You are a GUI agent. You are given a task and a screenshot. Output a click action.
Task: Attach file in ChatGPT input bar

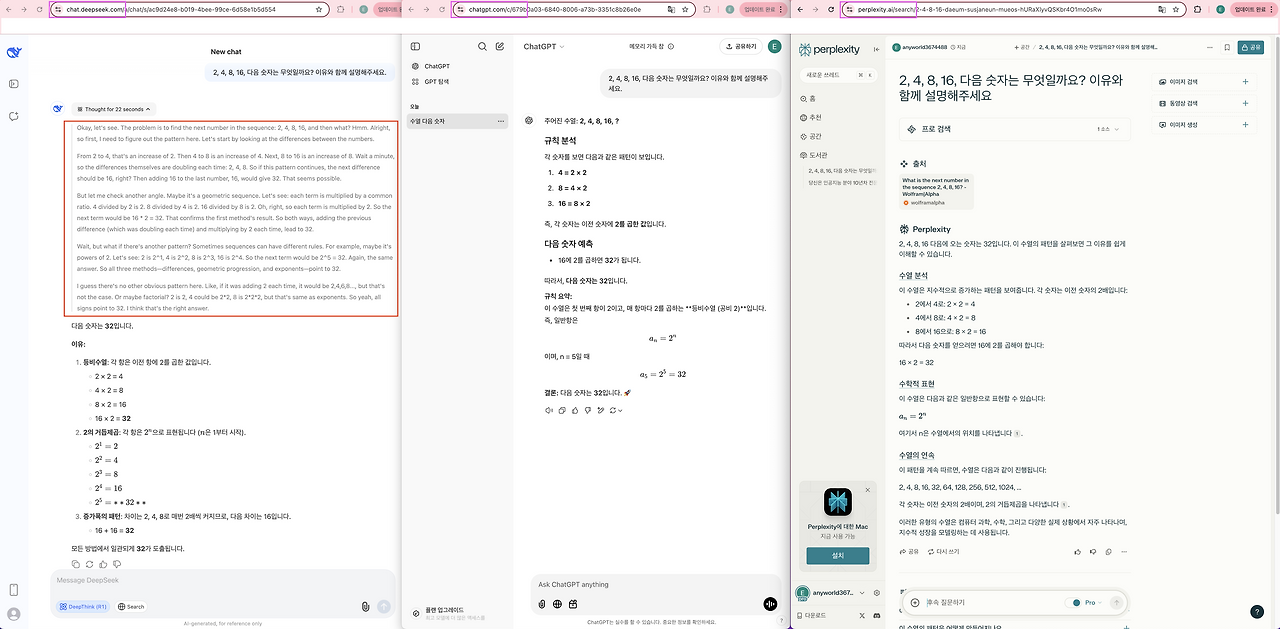[x=542, y=604]
